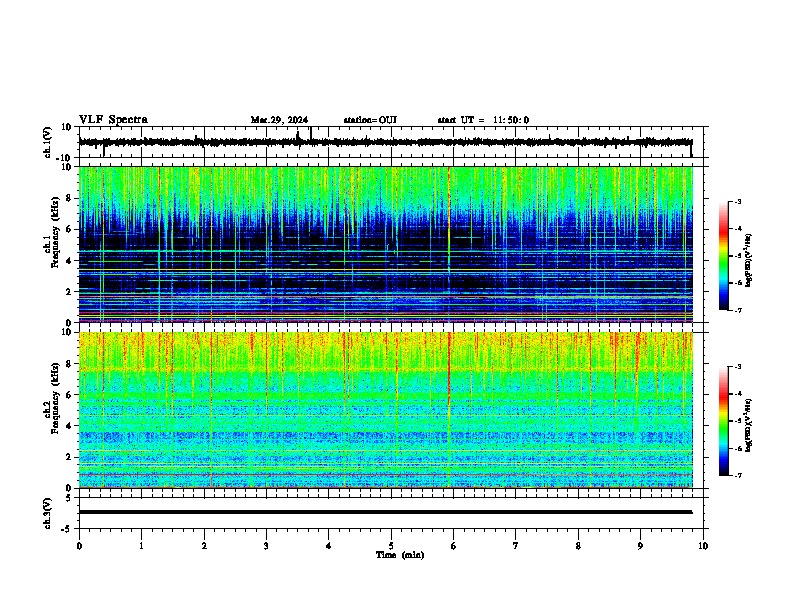Click the time axis tick label "10"
Image resolution: width=792 pixels, height=612 pixels.
(x=703, y=546)
